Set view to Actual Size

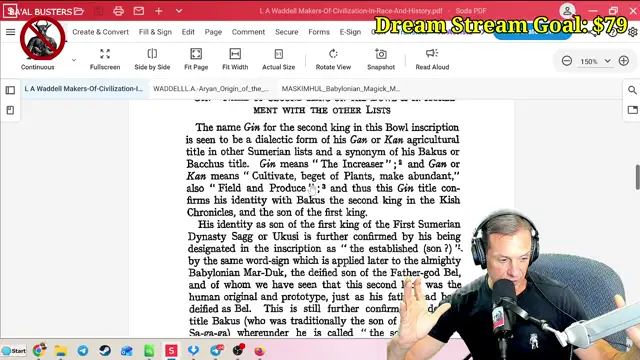click(x=278, y=59)
